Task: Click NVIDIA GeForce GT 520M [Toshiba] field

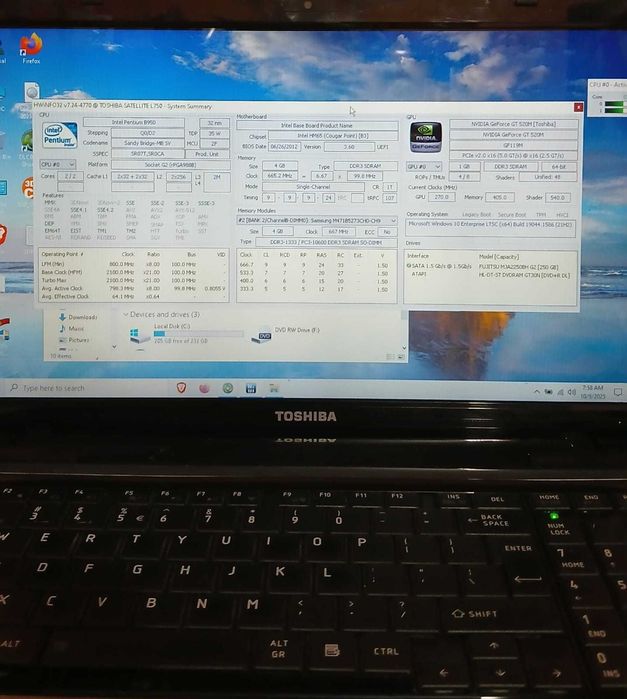Action: click(x=514, y=124)
